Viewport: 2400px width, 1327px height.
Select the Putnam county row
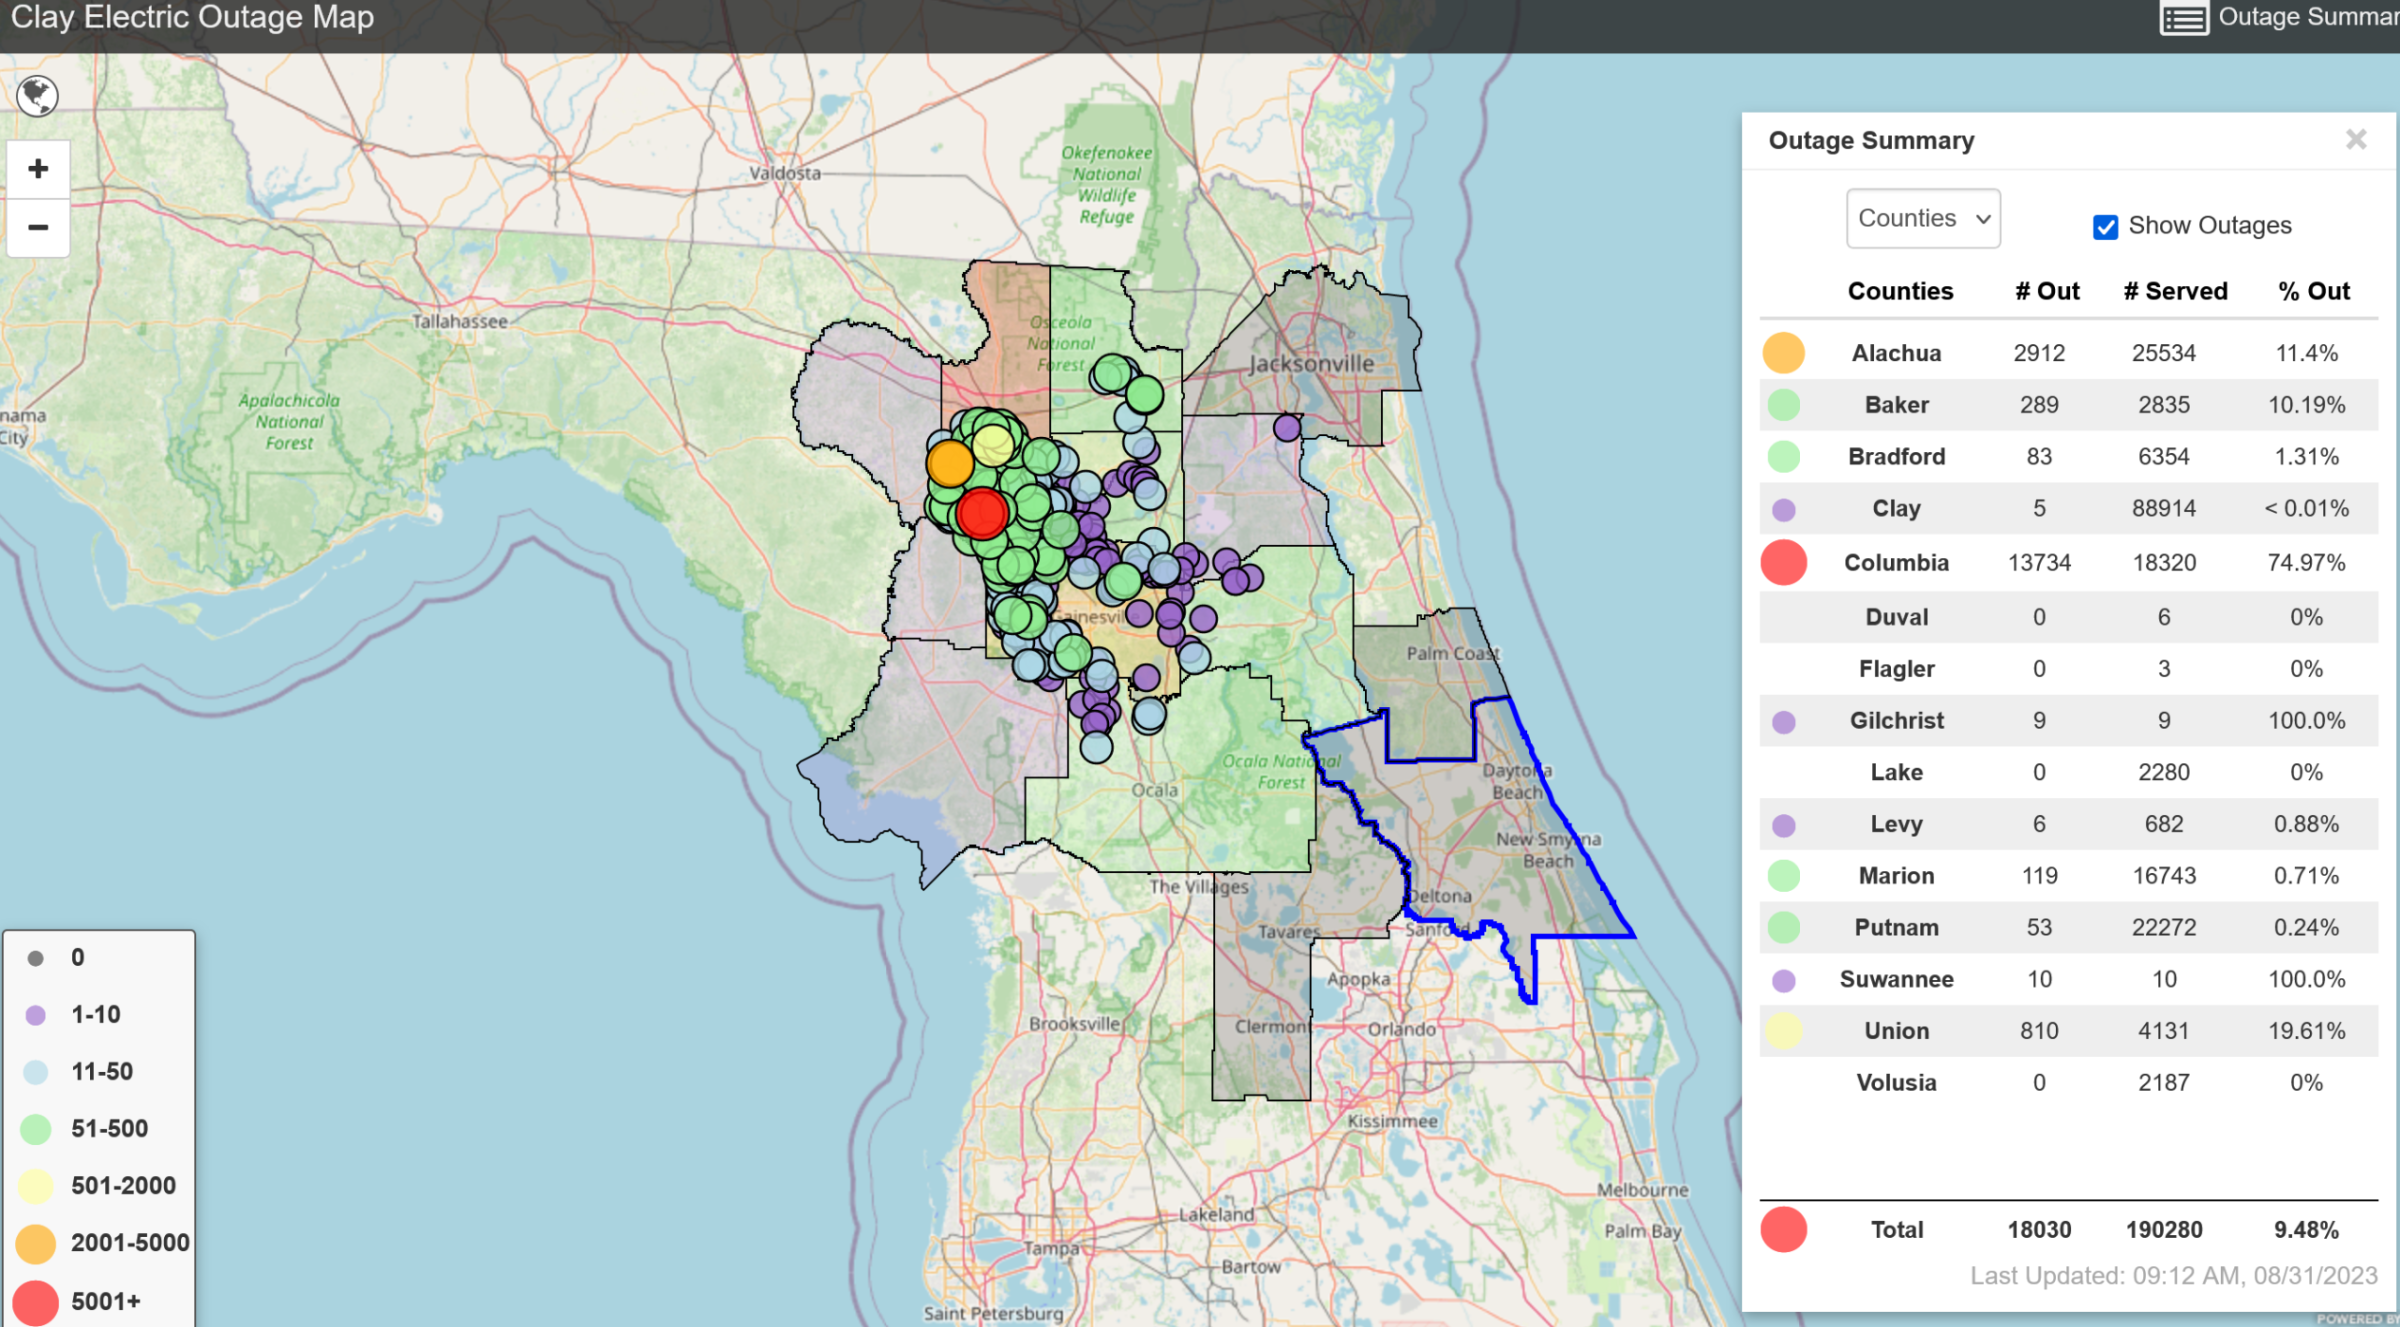(x=2068, y=928)
